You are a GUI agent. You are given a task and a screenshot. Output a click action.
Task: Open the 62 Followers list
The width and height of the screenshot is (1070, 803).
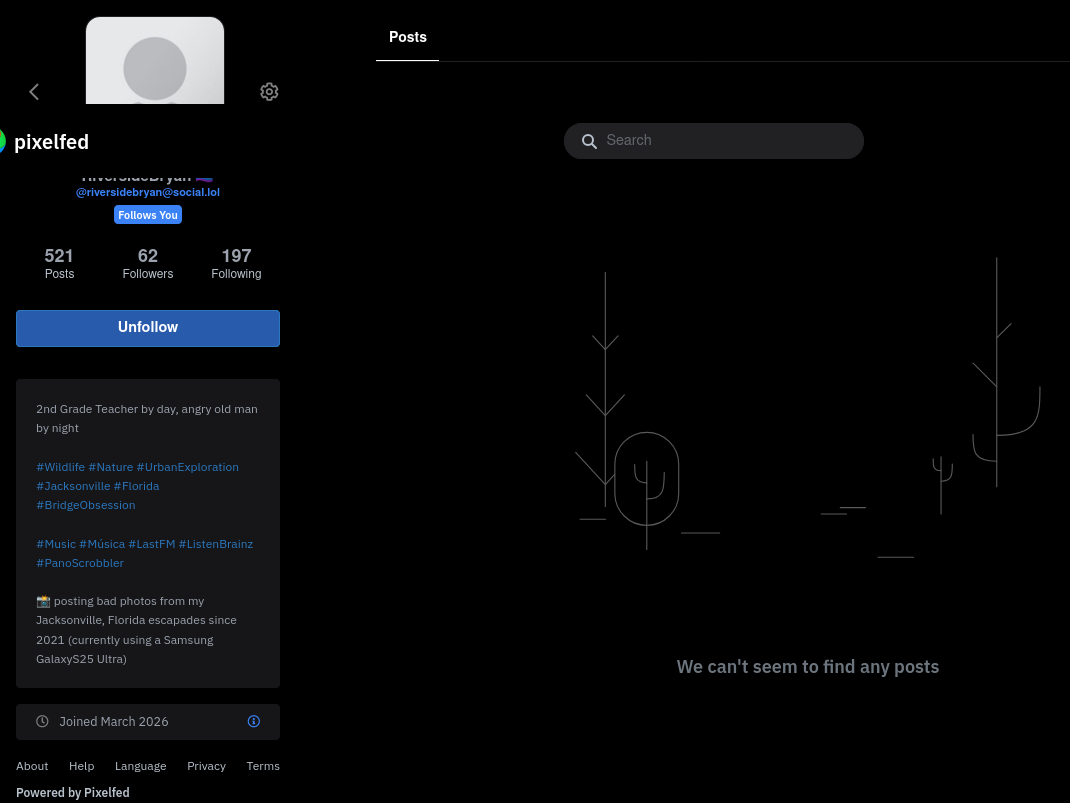[x=147, y=263]
